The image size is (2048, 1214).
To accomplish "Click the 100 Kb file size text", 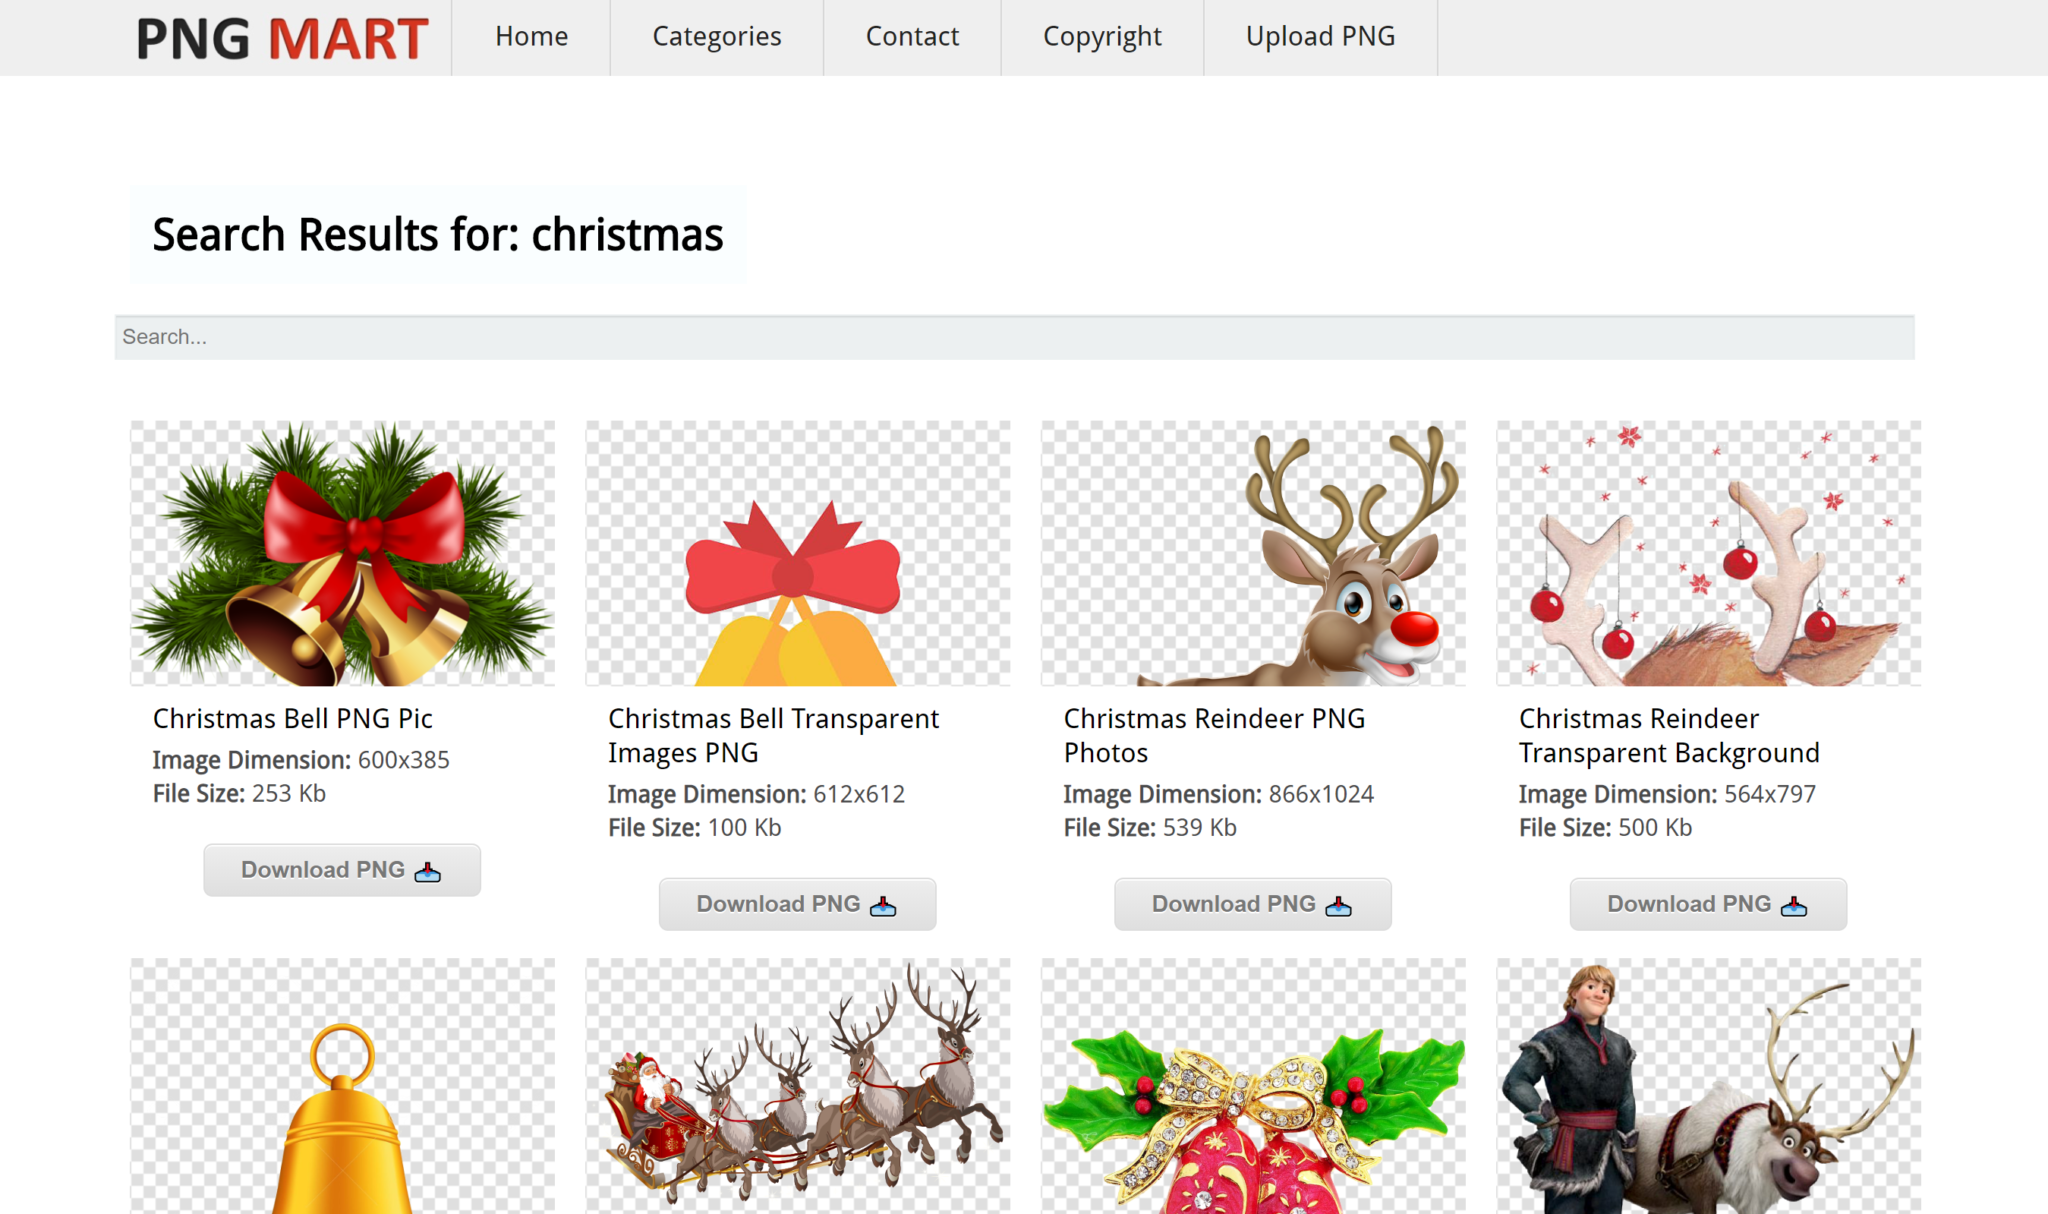I will point(745,828).
